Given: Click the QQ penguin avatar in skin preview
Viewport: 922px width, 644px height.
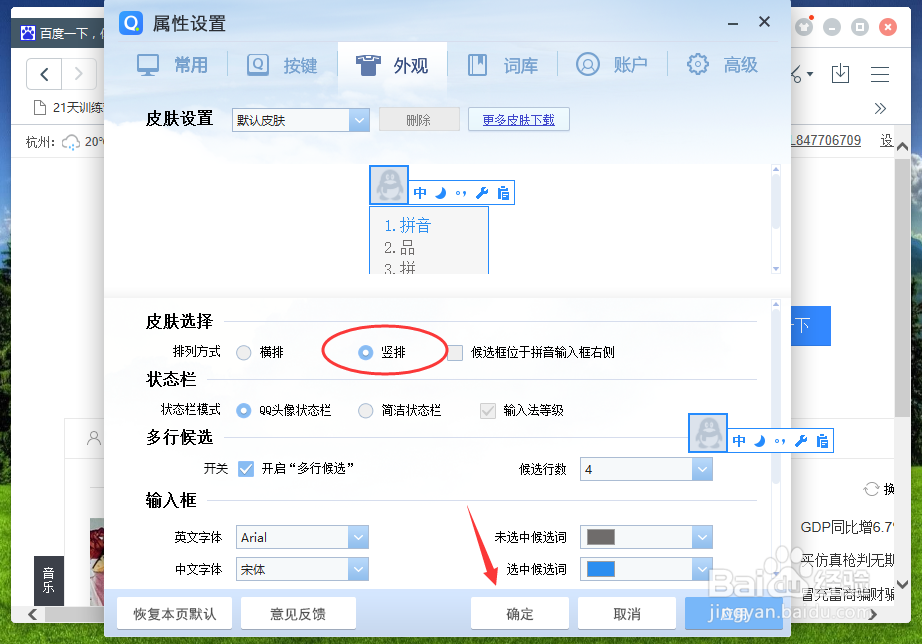Looking at the screenshot, I should coord(389,185).
